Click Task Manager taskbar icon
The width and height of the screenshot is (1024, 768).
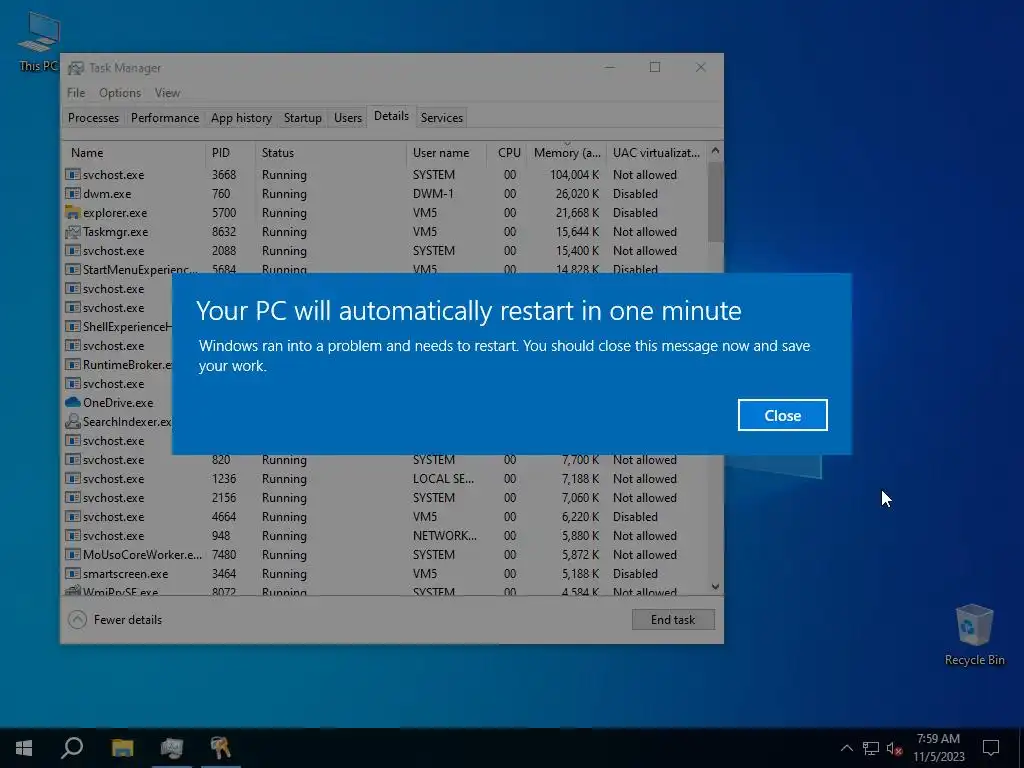click(172, 748)
